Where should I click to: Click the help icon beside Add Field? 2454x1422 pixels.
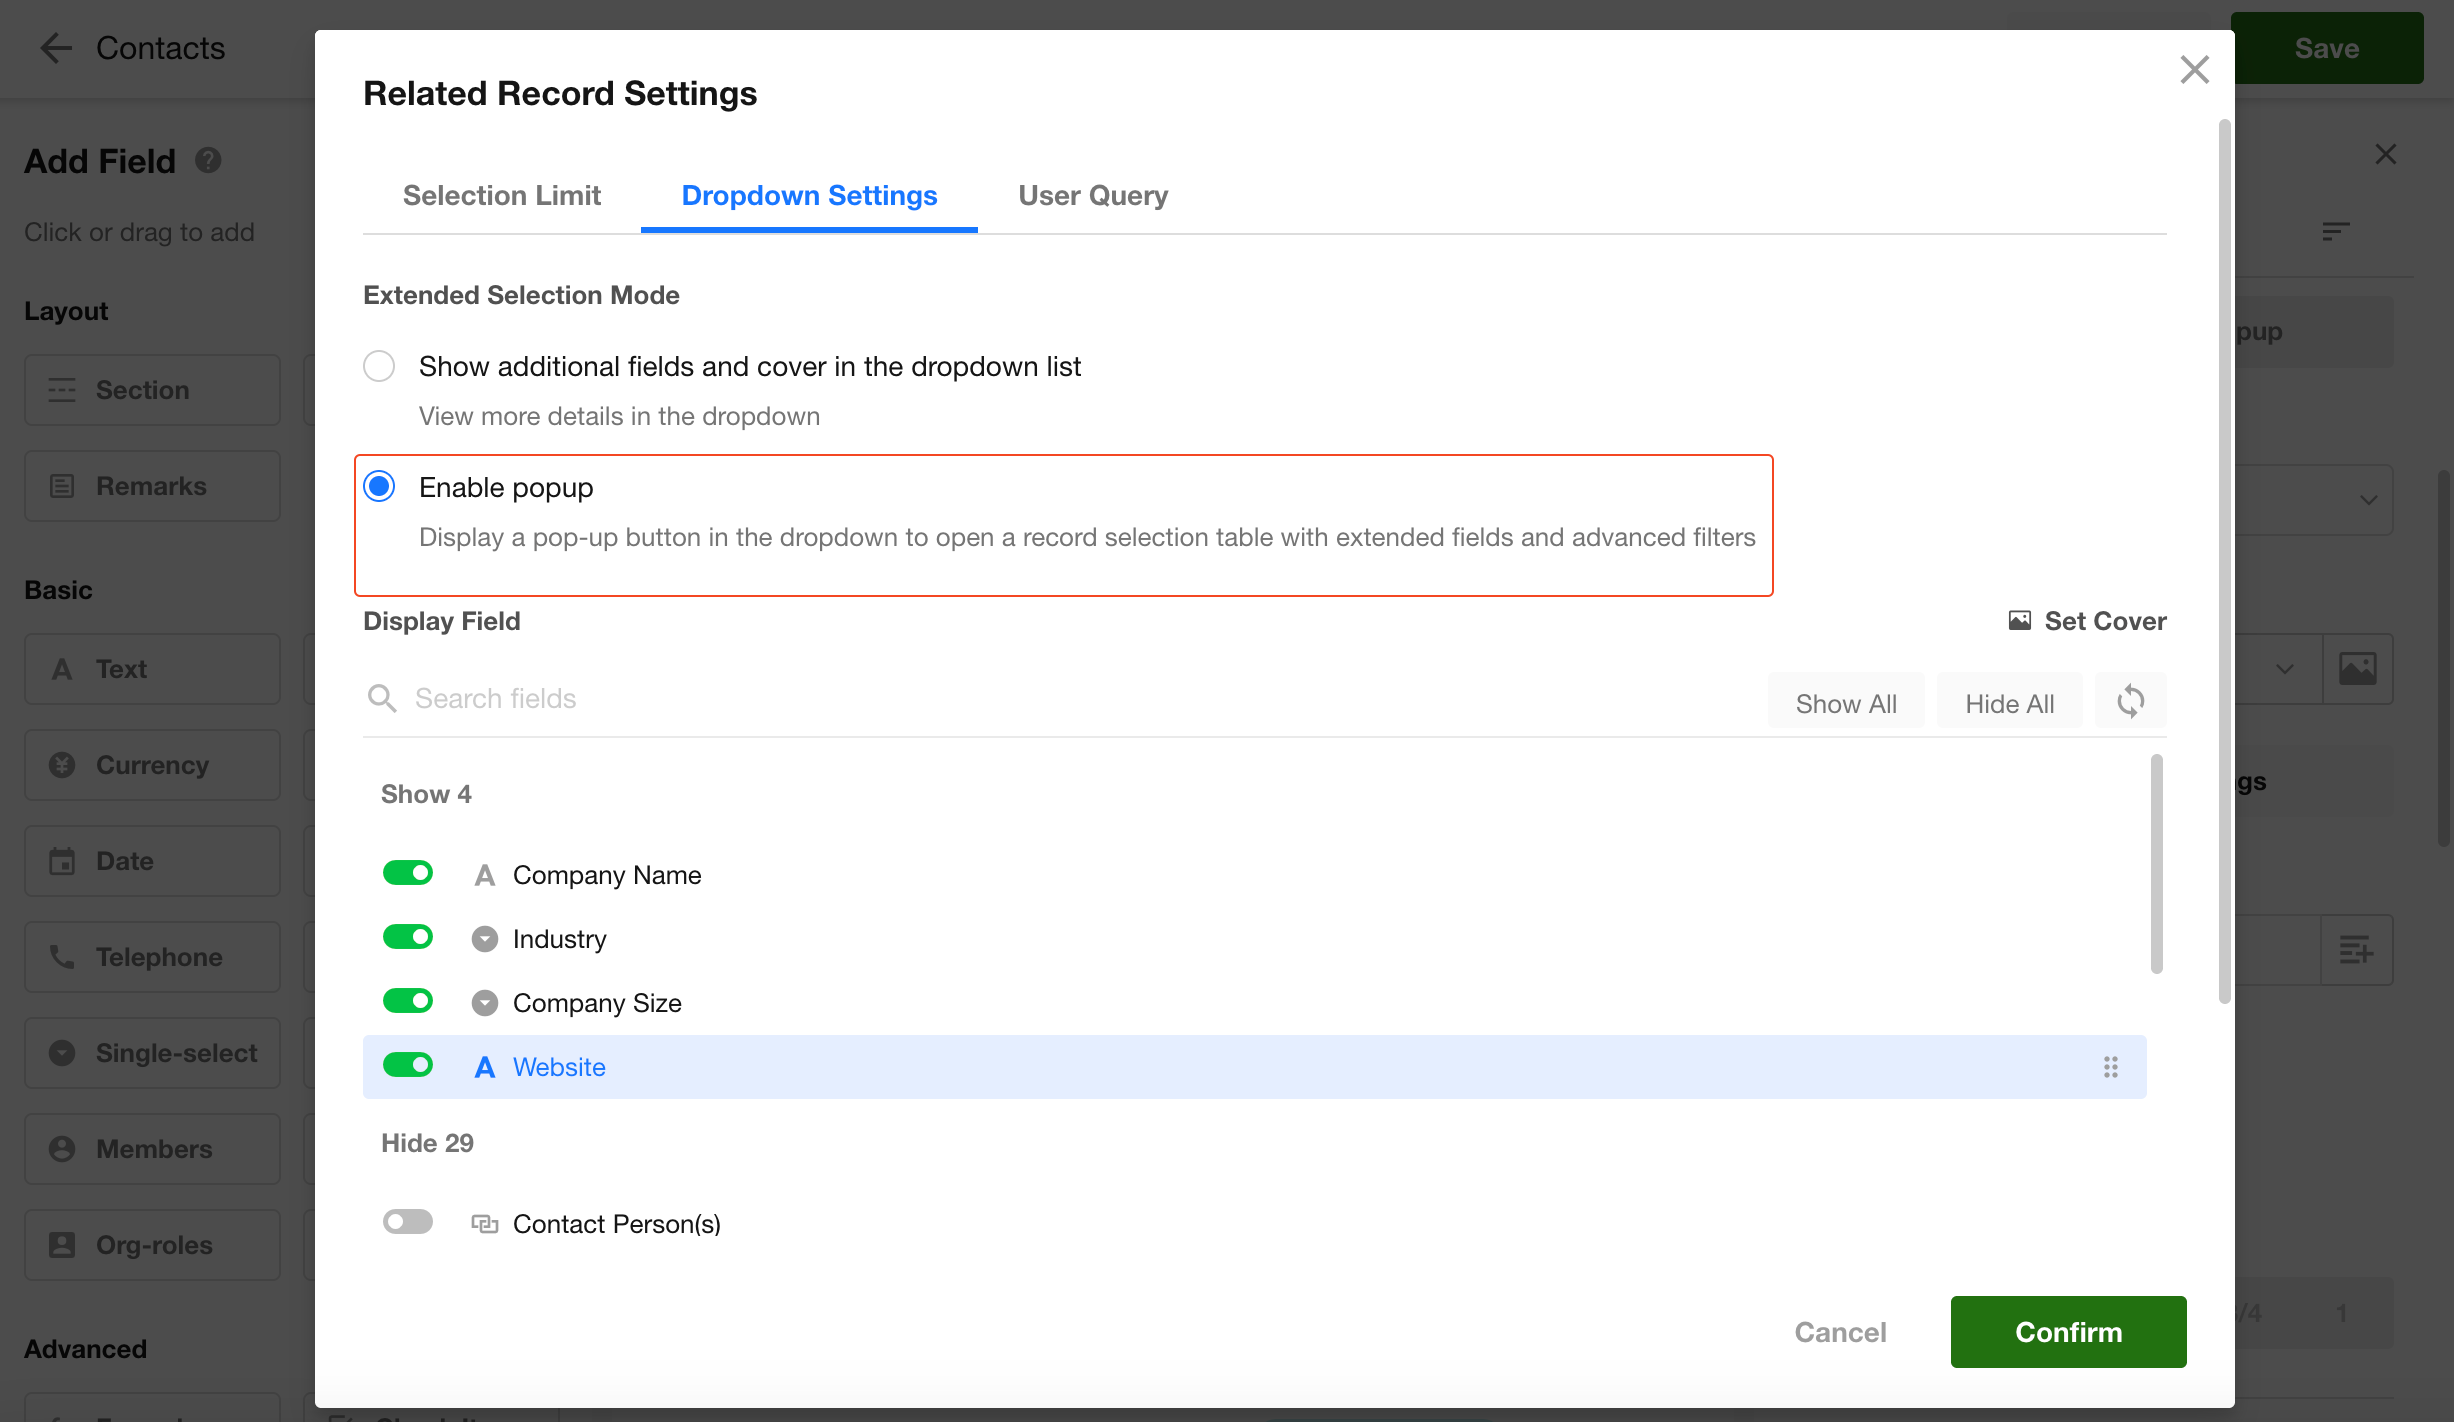(208, 160)
